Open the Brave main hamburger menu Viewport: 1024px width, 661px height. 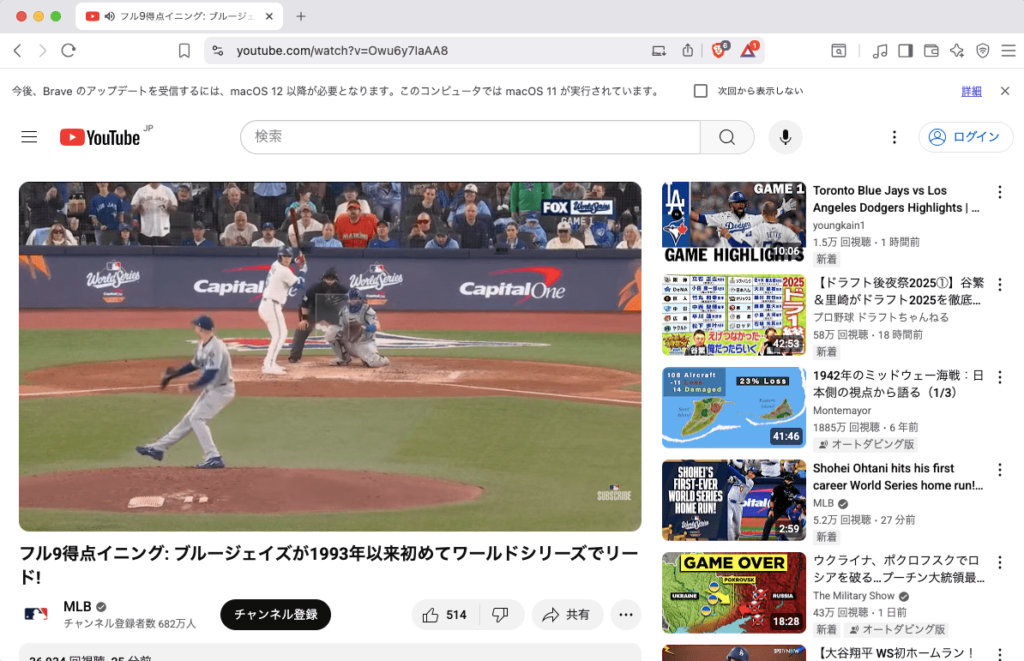point(1008,50)
